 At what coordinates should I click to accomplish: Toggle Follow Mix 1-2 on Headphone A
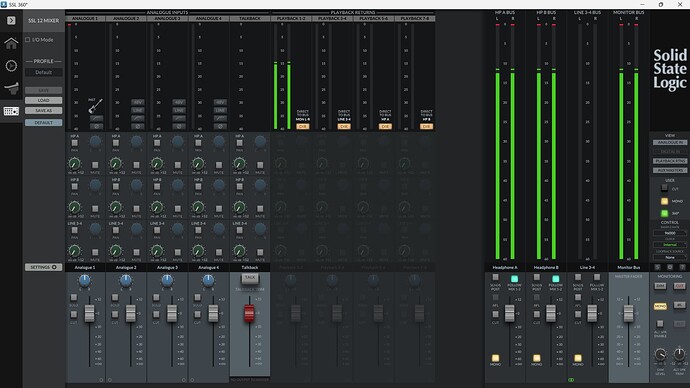pos(514,278)
